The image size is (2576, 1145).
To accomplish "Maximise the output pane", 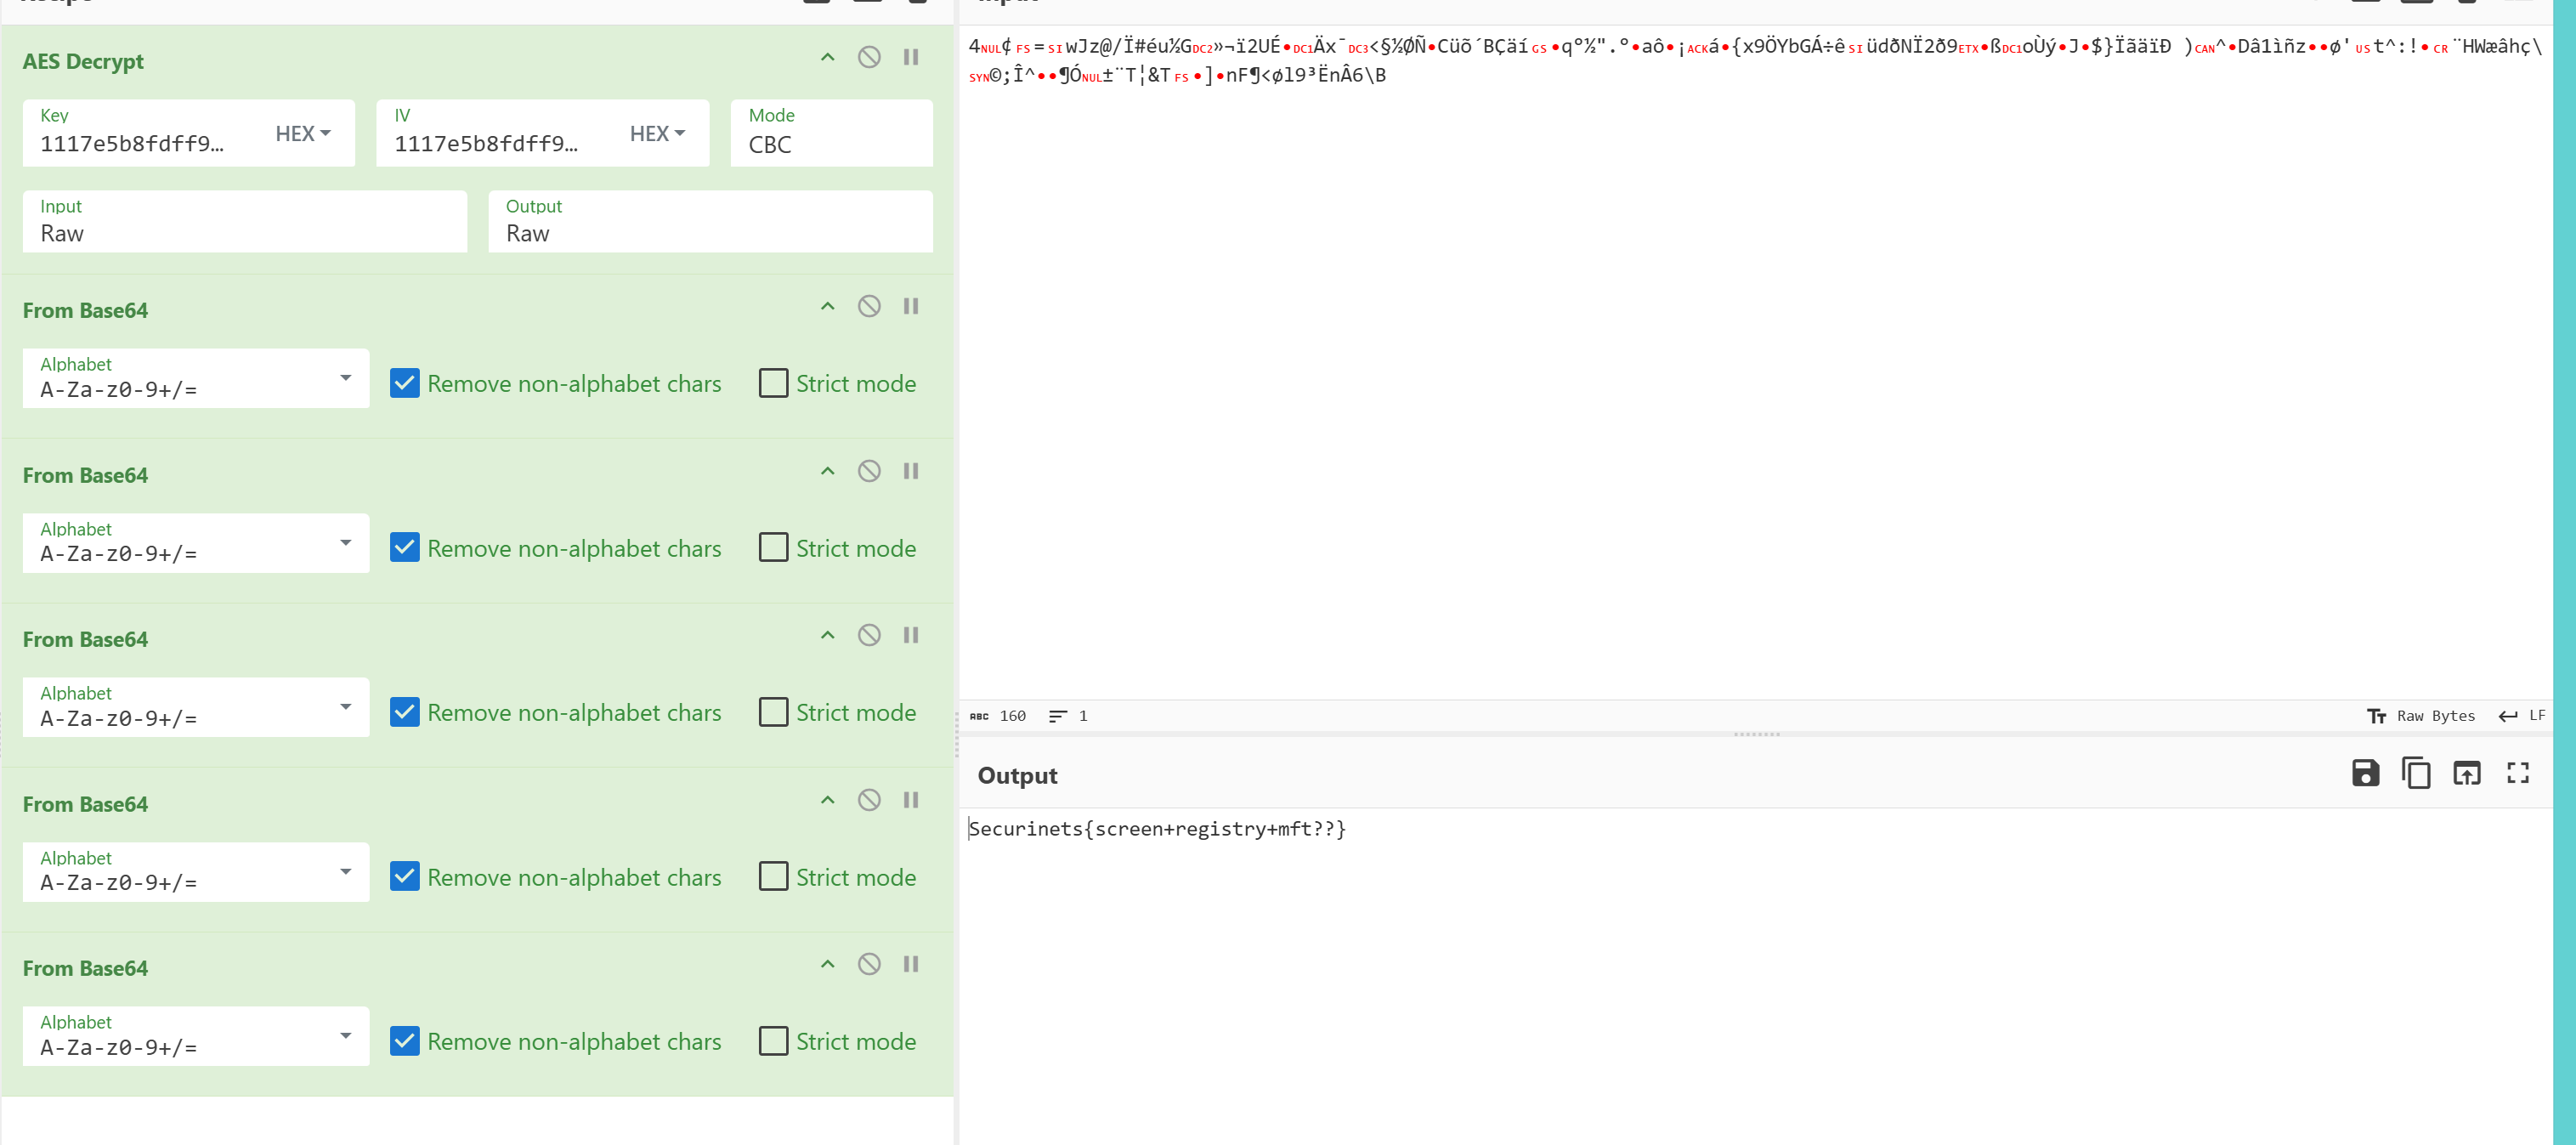I will click(x=2517, y=773).
